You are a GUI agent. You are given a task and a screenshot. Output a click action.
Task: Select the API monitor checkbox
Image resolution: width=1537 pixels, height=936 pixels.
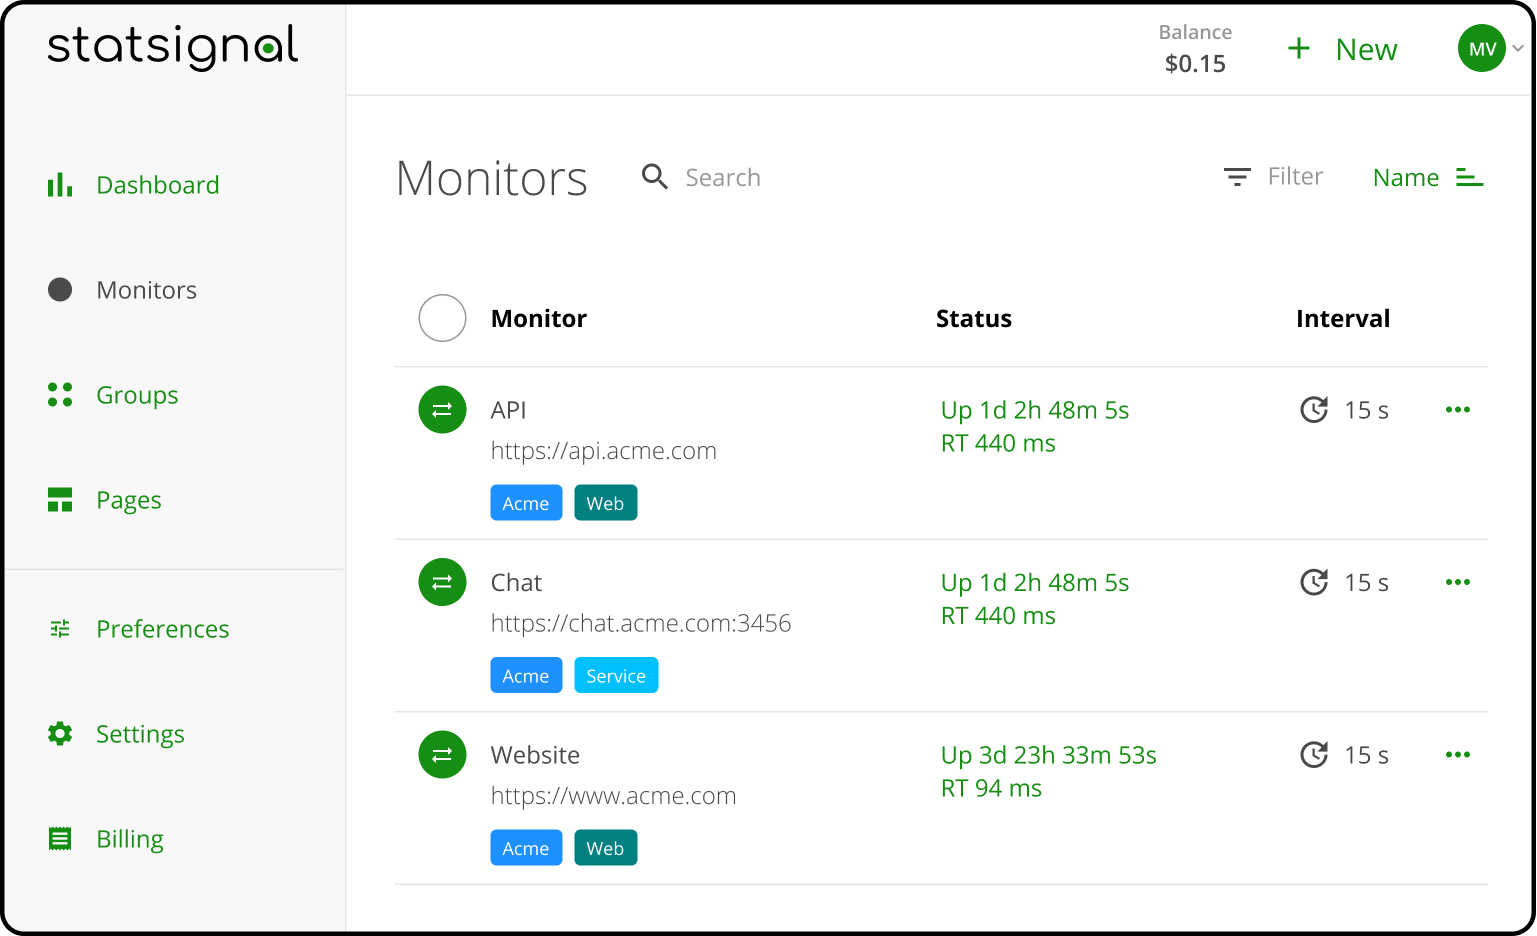pyautogui.click(x=442, y=410)
